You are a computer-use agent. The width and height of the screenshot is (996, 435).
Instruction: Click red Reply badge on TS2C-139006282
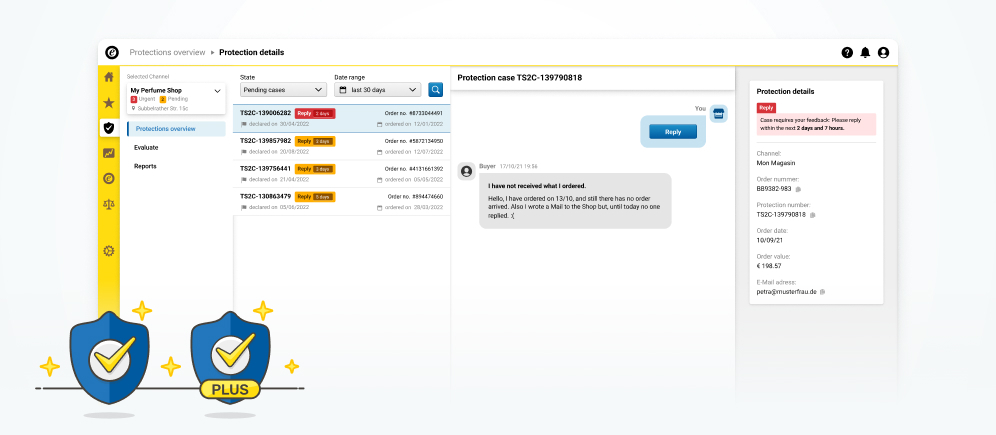point(315,113)
